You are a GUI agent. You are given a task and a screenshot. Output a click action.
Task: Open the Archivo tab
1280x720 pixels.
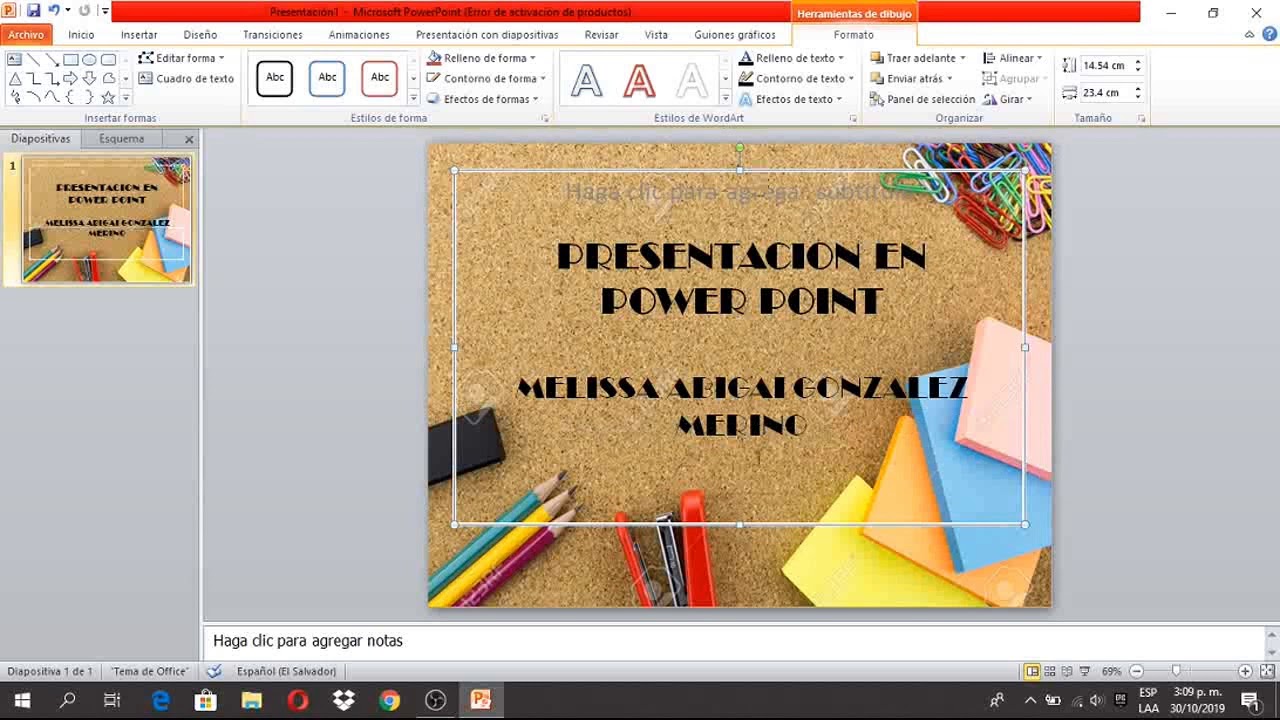(26, 34)
